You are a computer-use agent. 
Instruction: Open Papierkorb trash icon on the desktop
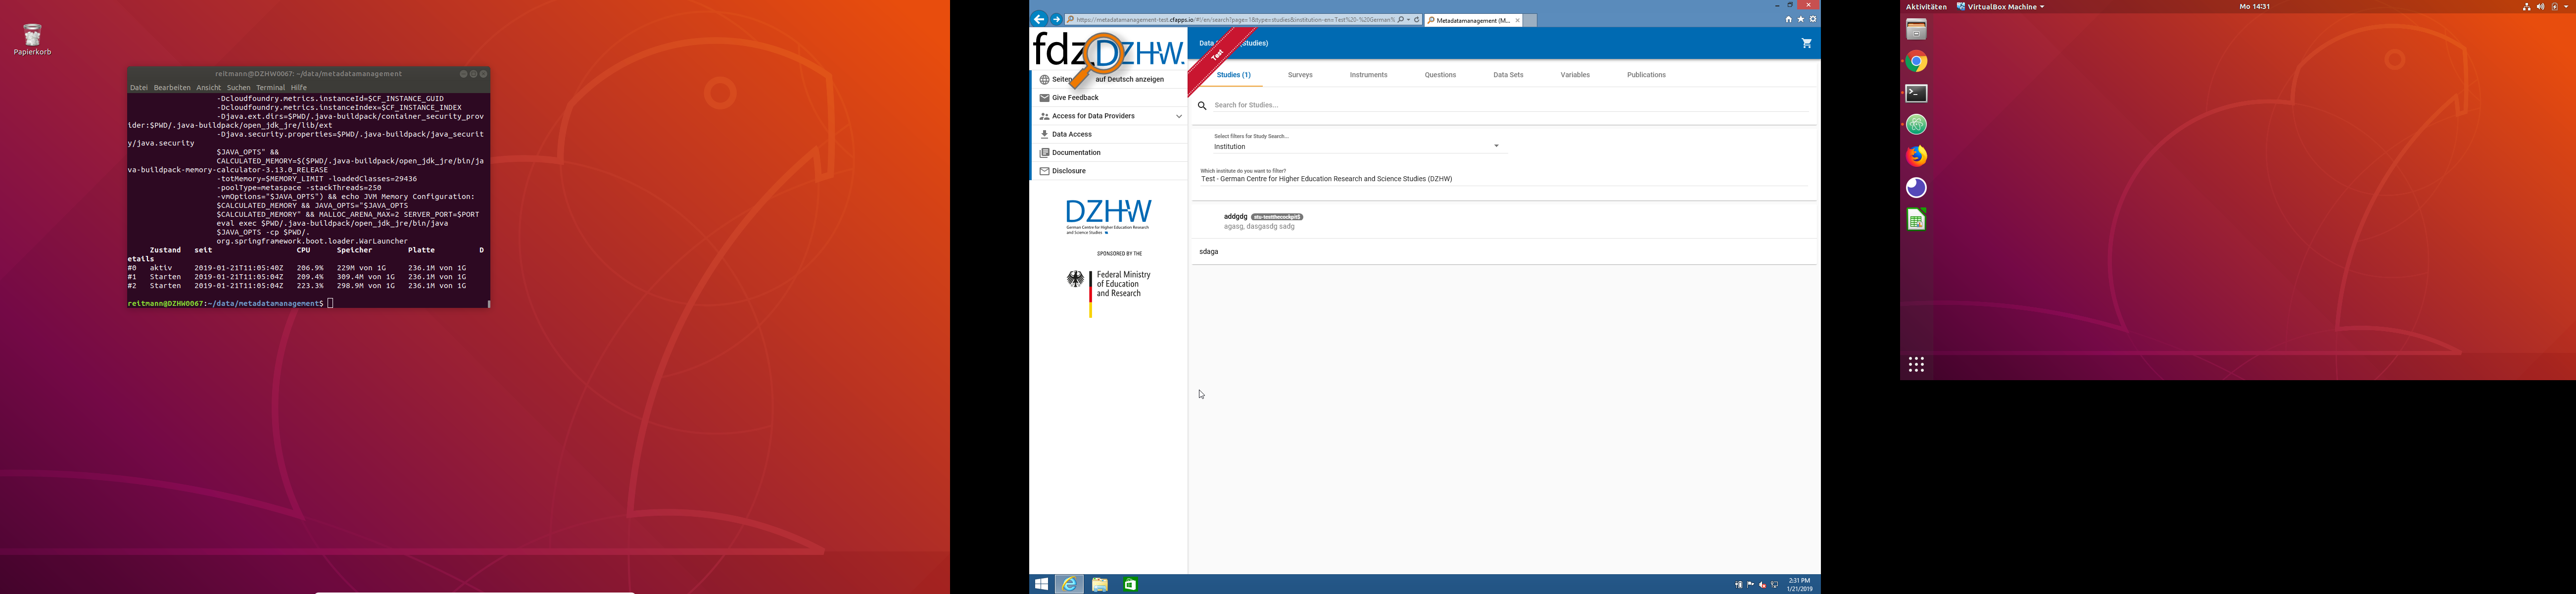[x=32, y=40]
